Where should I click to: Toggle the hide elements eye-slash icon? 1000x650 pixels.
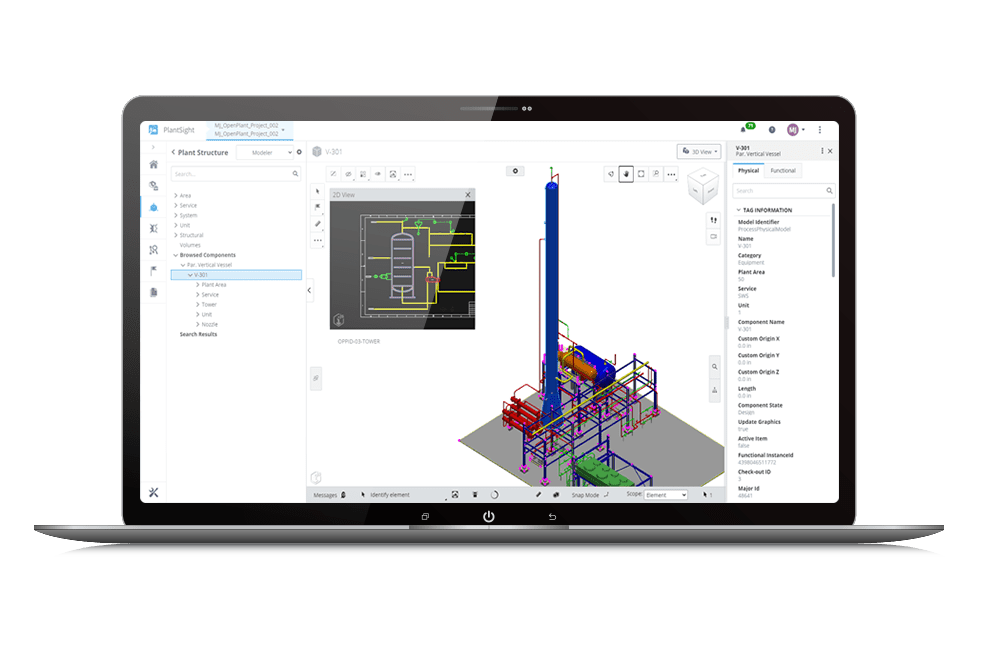pos(348,174)
